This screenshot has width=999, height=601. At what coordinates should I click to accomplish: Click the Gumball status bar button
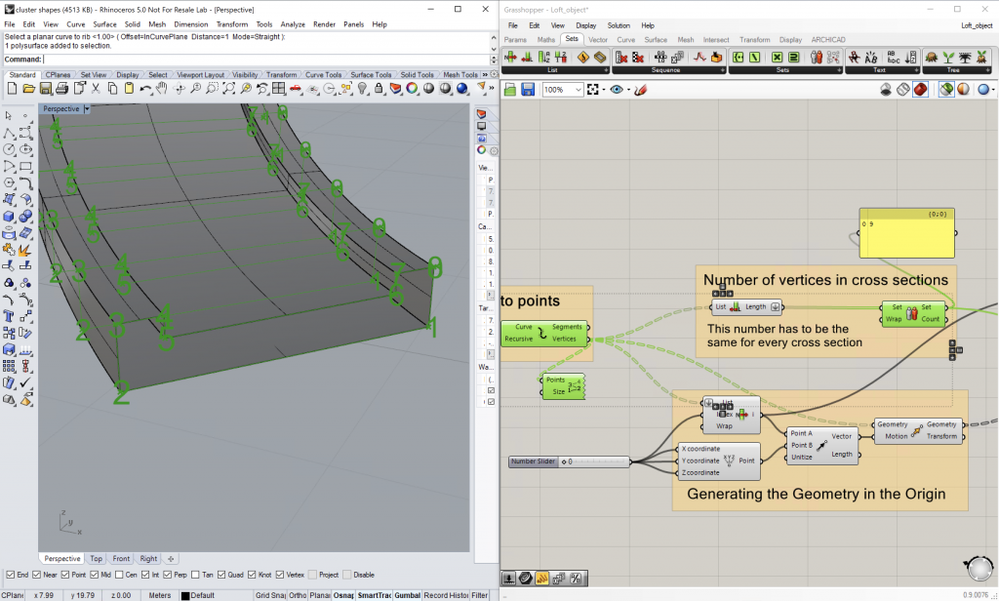pyautogui.click(x=407, y=595)
